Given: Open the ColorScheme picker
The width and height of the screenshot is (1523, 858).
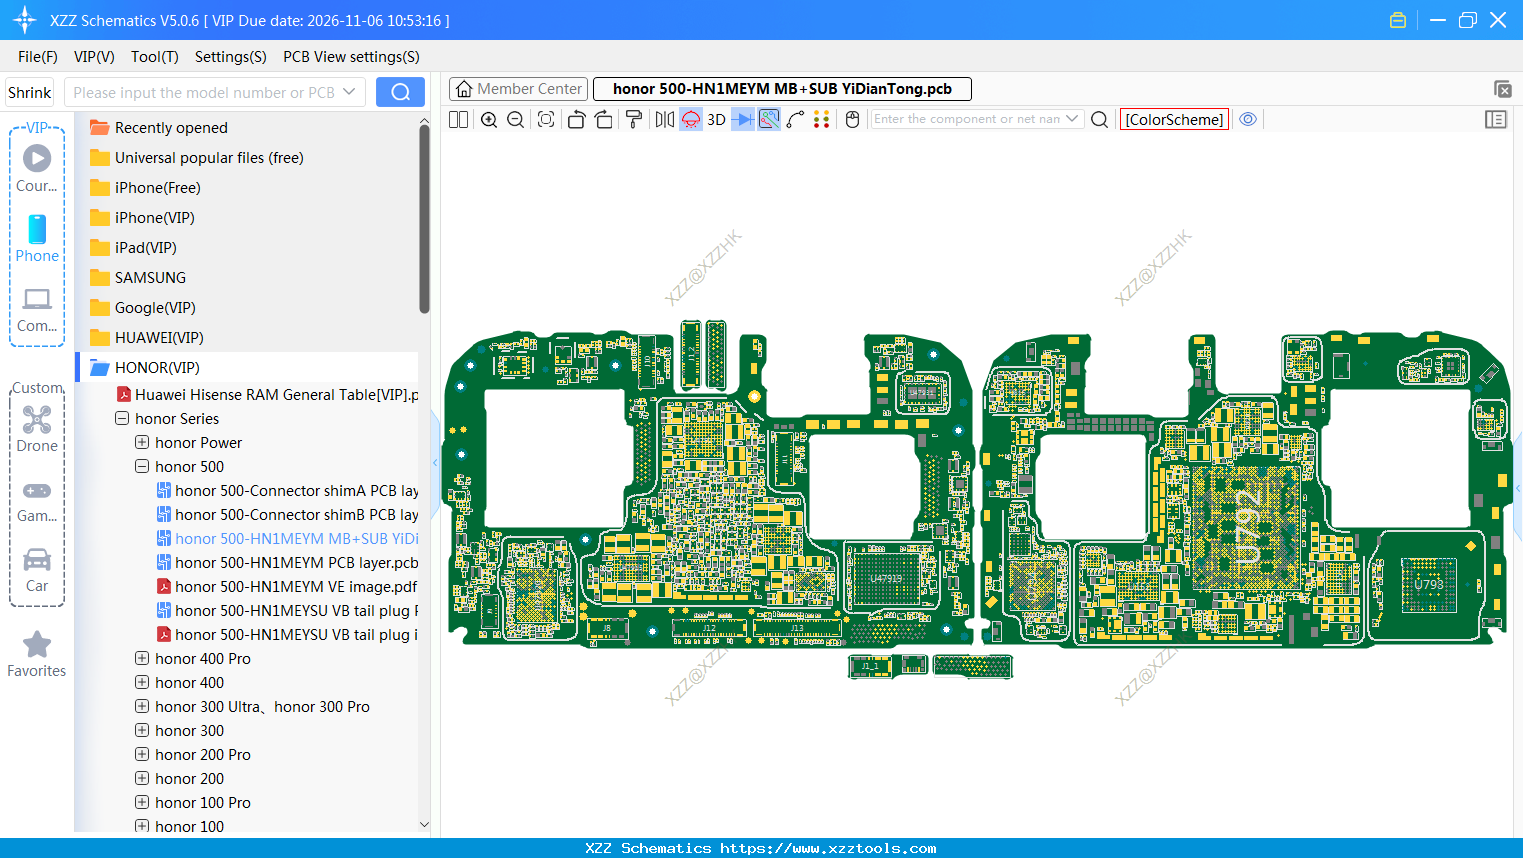Looking at the screenshot, I should 1174,120.
